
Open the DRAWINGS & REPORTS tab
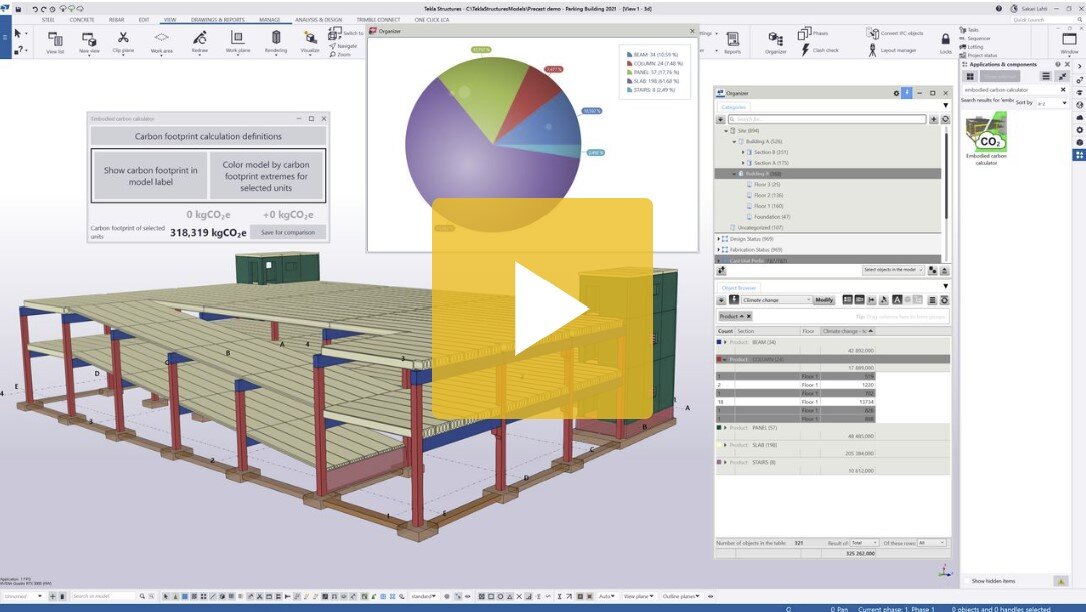tap(219, 19)
